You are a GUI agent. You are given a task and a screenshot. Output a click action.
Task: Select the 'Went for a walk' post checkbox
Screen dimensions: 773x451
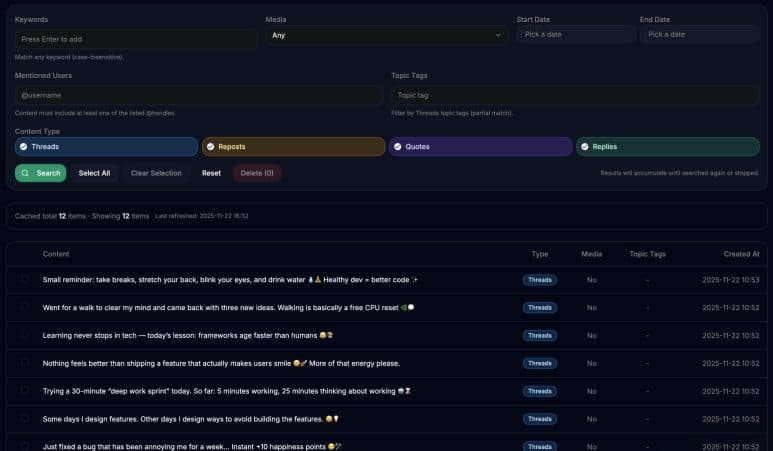26,308
